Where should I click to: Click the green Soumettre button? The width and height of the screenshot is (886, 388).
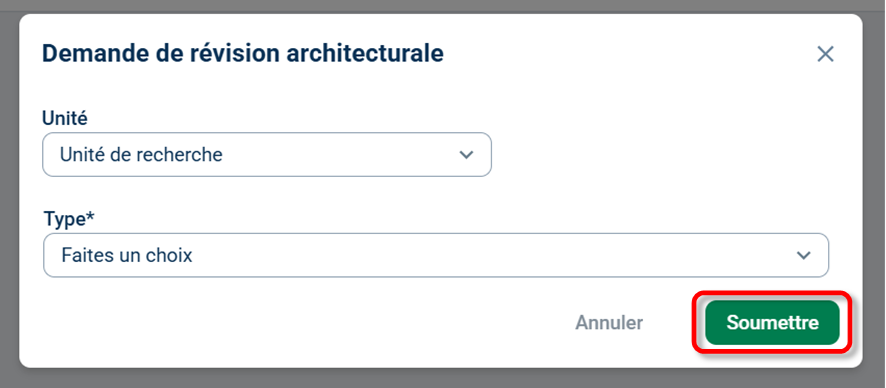coord(772,322)
